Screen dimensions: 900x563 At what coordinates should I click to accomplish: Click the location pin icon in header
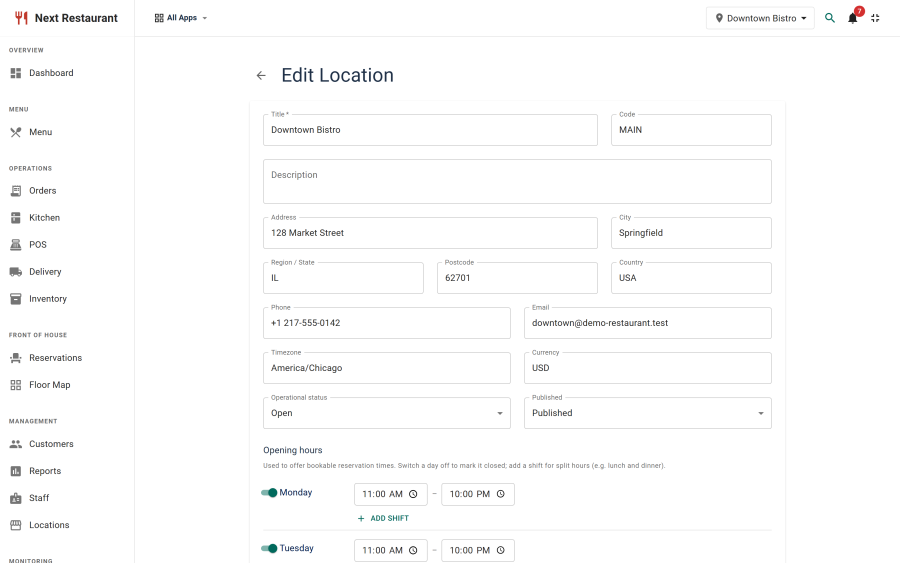[719, 18]
